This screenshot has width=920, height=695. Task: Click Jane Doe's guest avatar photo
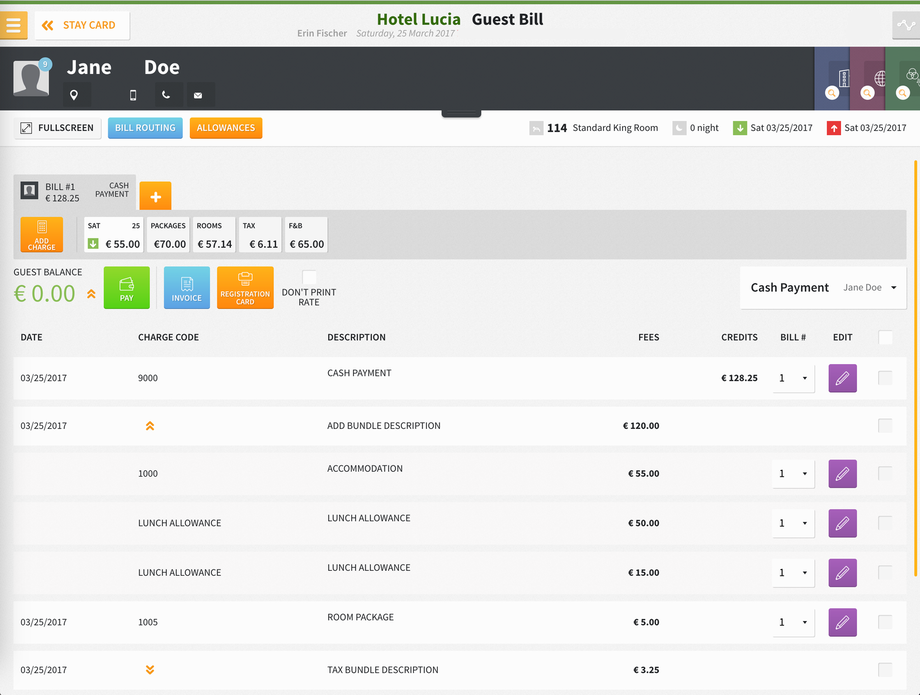pos(31,78)
